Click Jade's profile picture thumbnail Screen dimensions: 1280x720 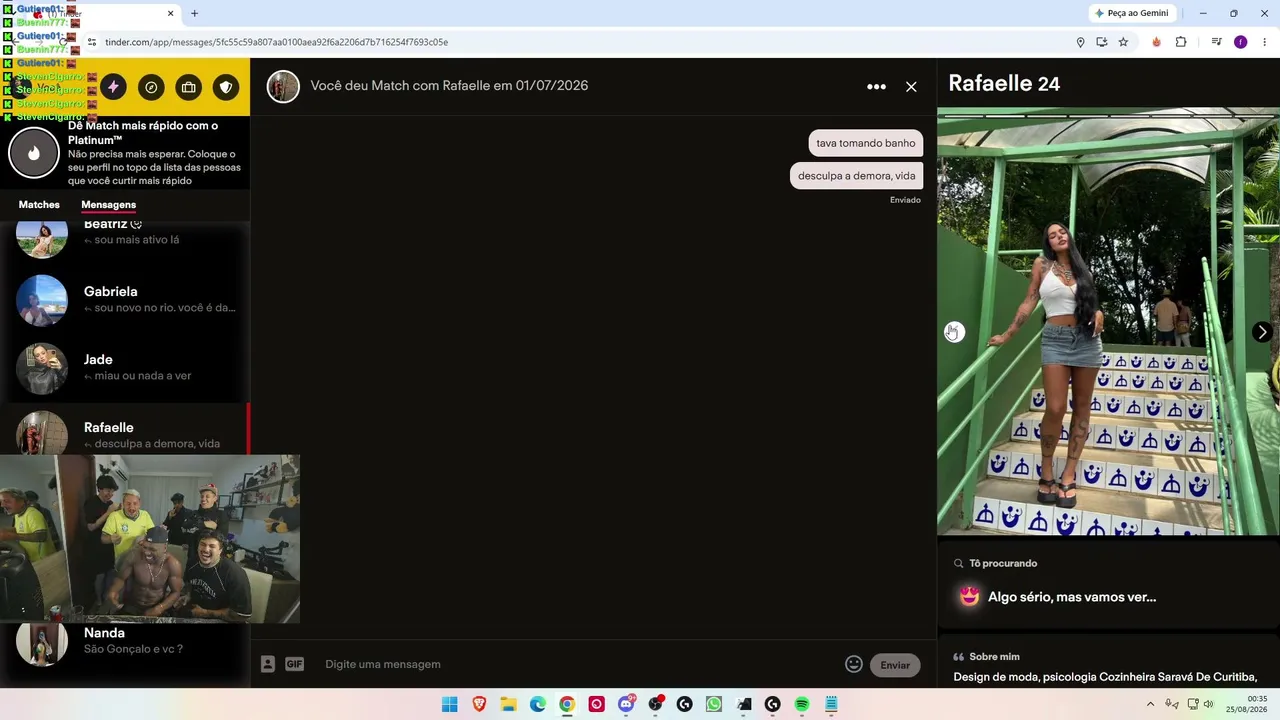tap(42, 368)
